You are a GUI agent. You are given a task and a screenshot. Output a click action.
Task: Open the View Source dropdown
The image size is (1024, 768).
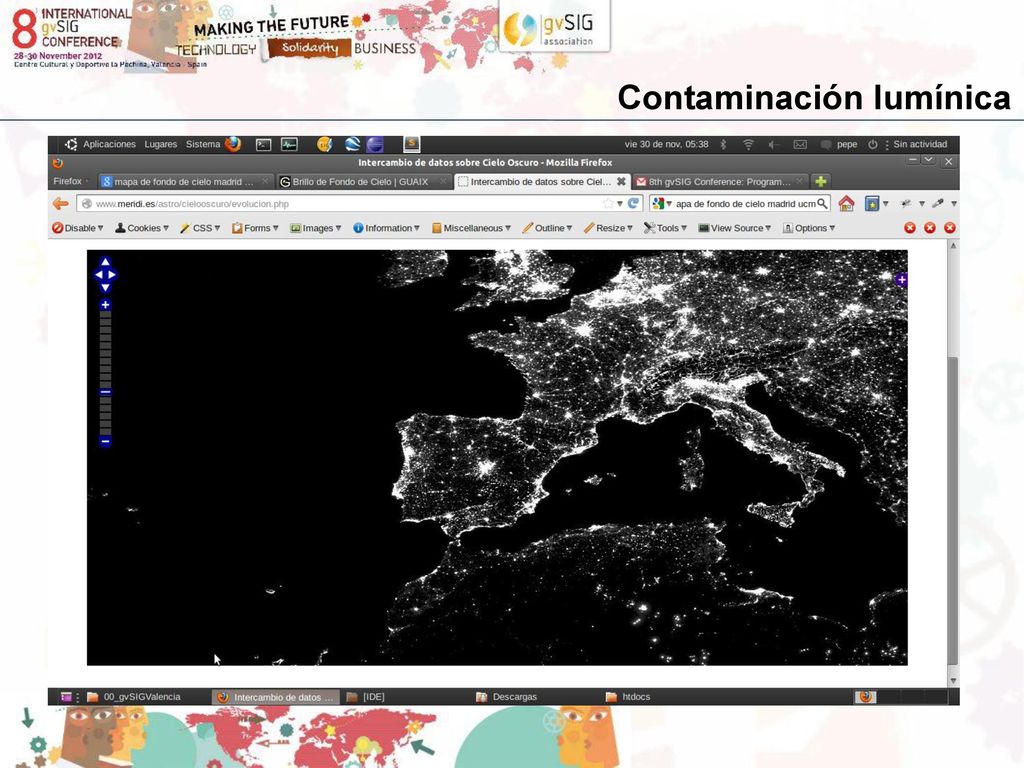click(x=735, y=228)
